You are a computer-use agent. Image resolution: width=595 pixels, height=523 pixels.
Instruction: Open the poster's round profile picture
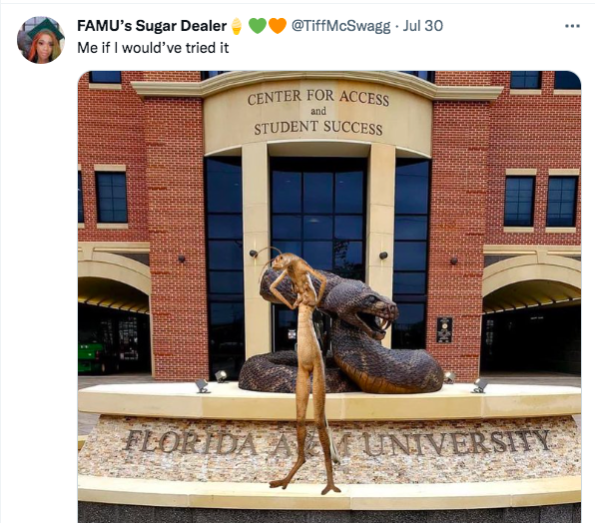pos(41,40)
